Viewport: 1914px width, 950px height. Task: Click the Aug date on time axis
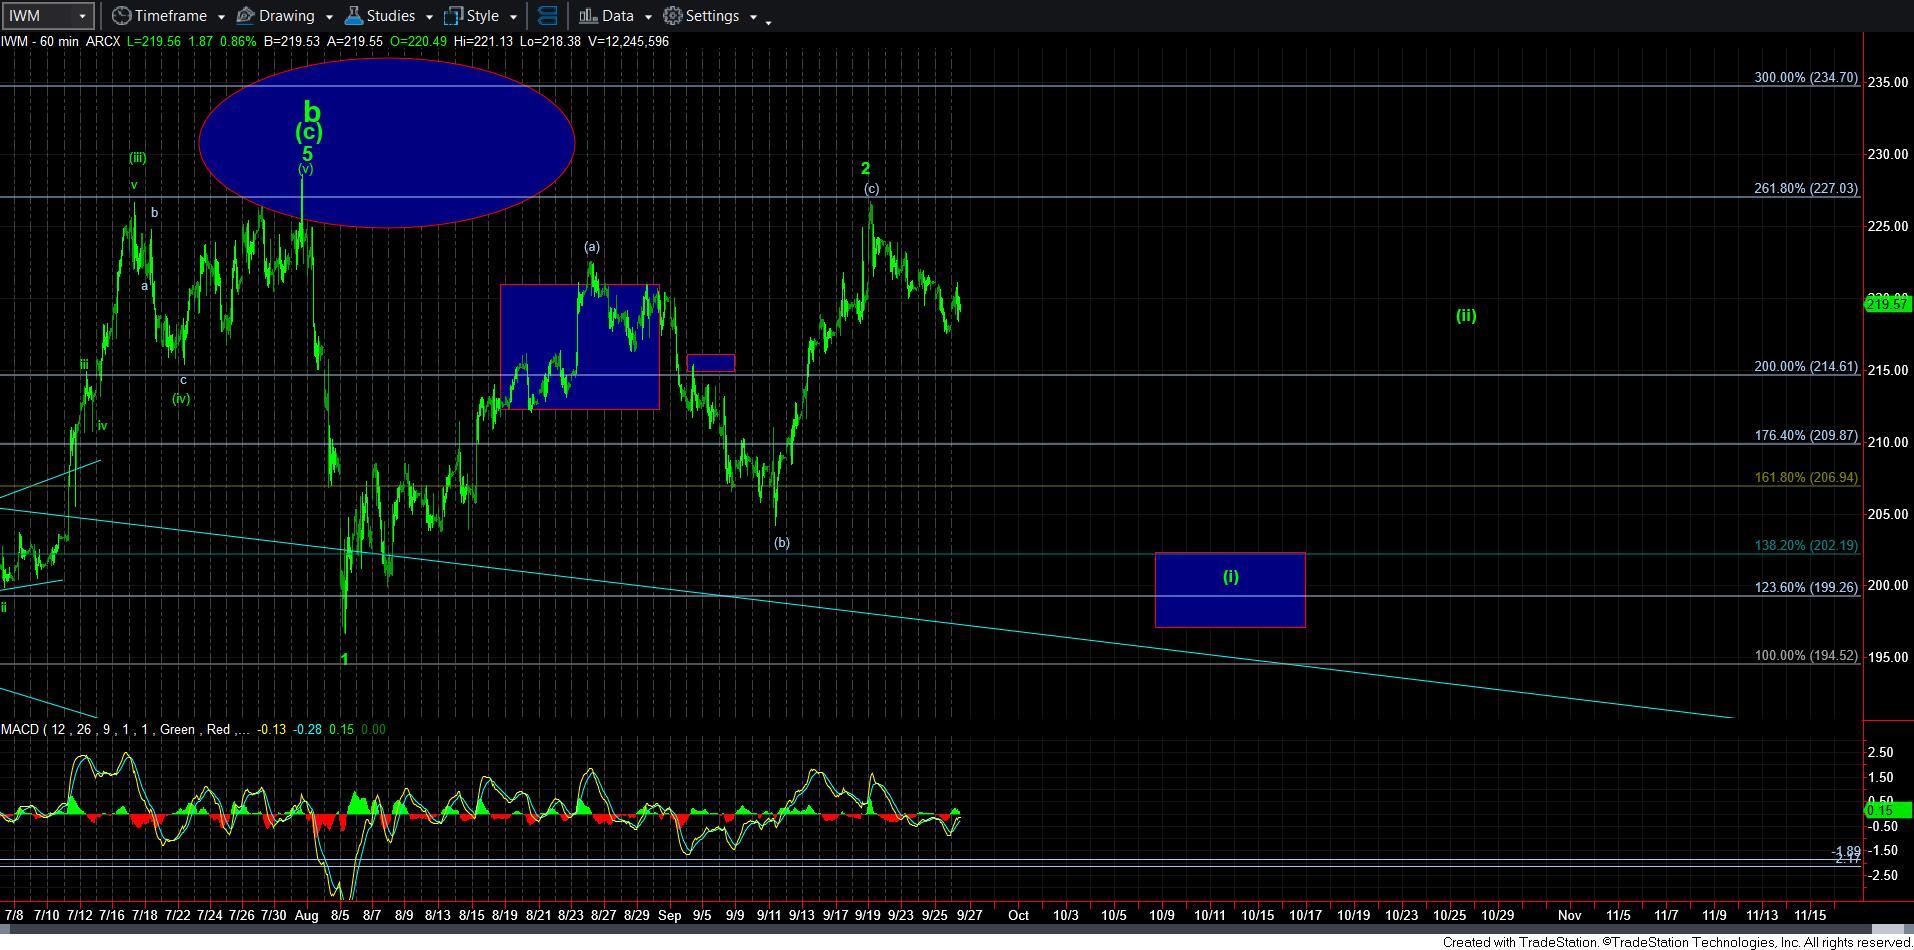308,914
